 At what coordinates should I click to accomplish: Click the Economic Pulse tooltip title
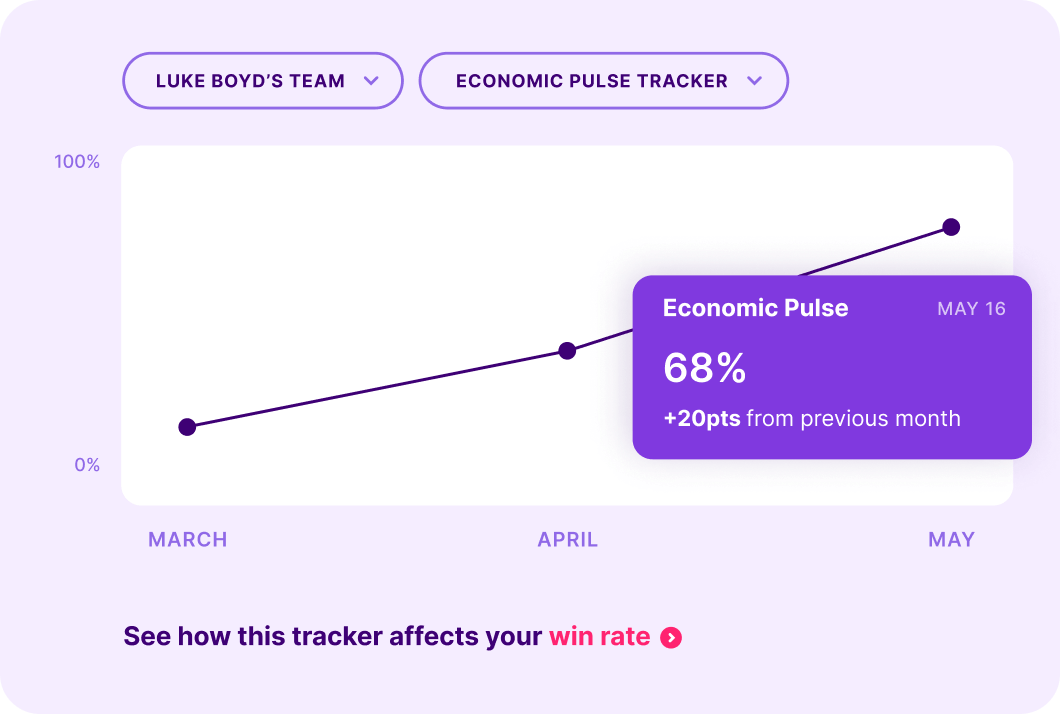(x=755, y=308)
